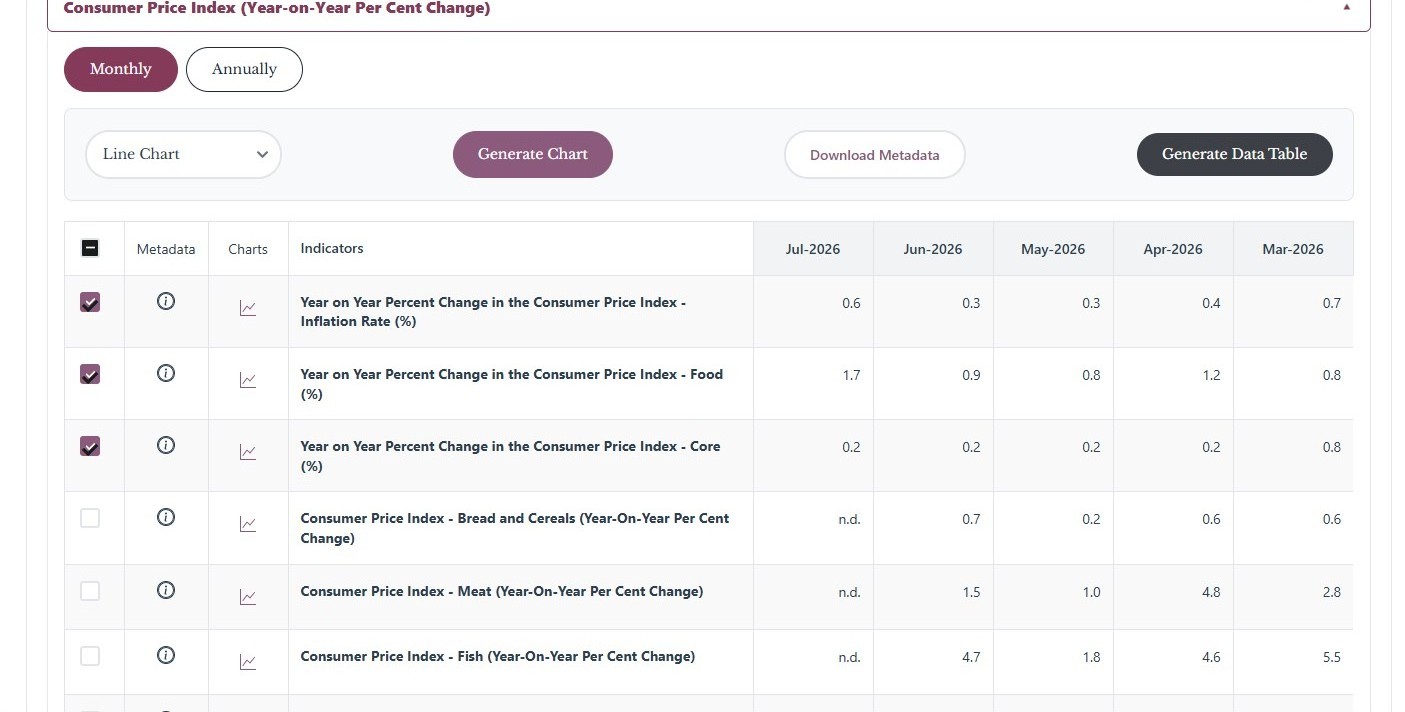
Task: Uncheck the CPI Core row checkbox
Action: [x=90, y=446]
